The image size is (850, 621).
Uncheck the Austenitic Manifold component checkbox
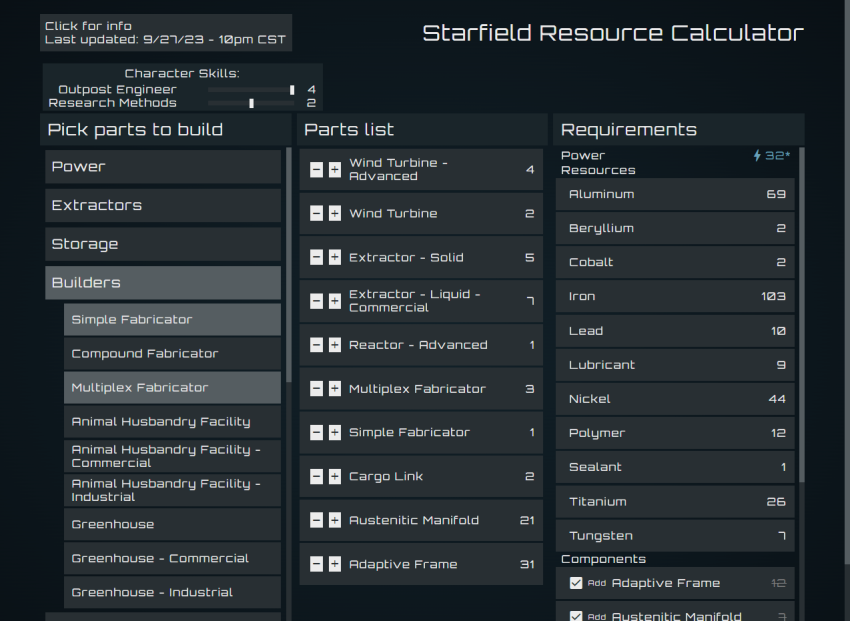[575, 615]
